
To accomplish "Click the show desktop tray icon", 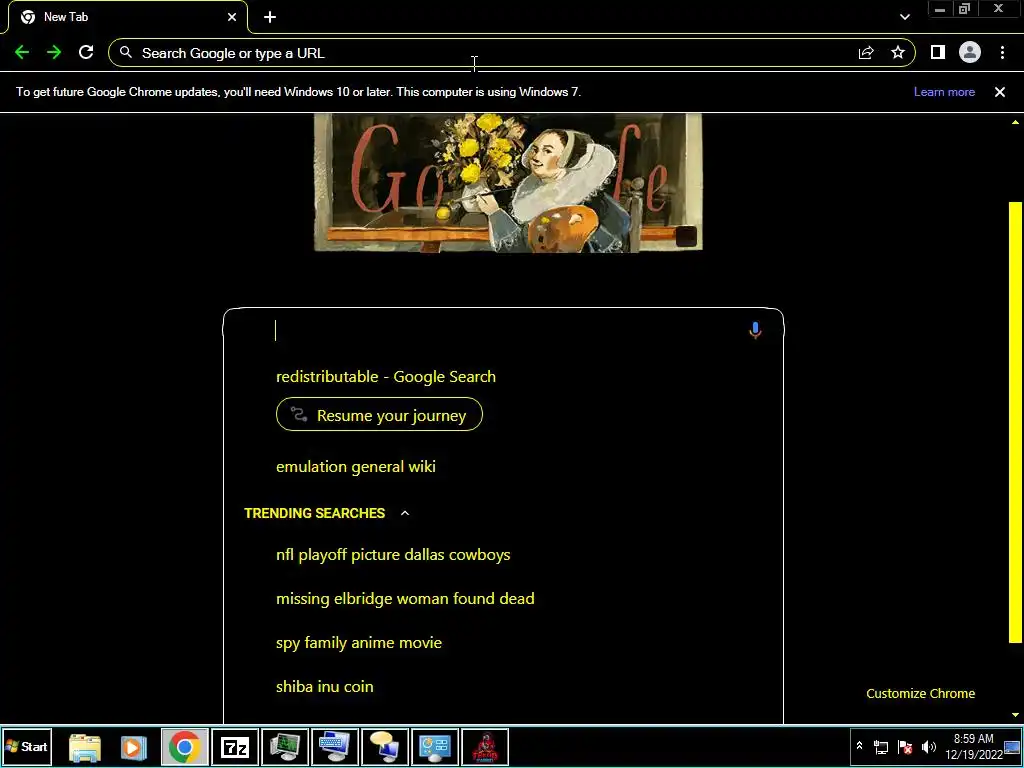I will tap(1012, 747).
